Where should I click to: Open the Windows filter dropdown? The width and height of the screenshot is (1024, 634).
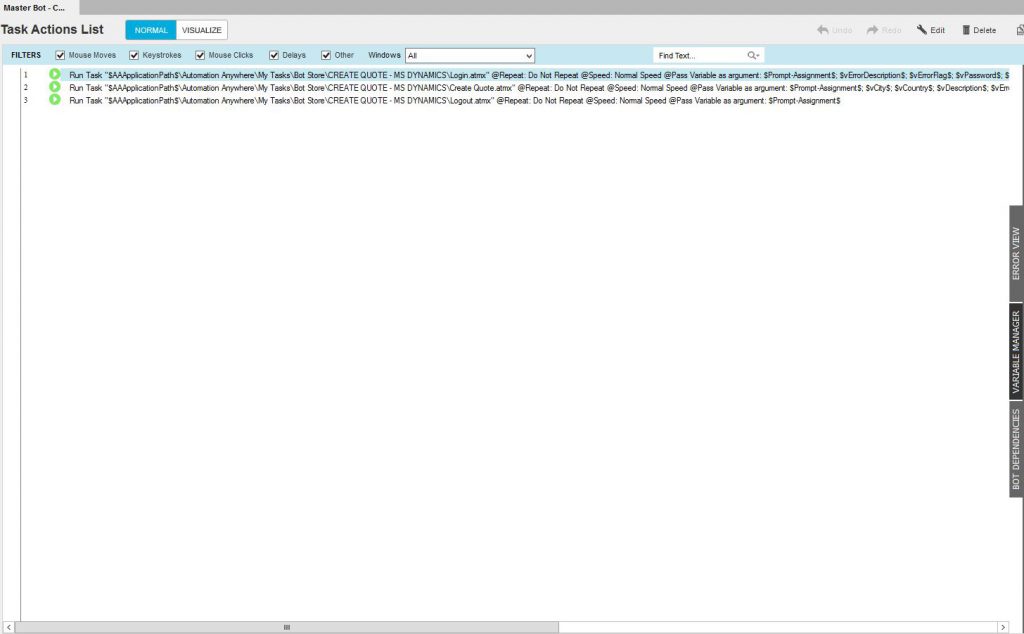470,55
